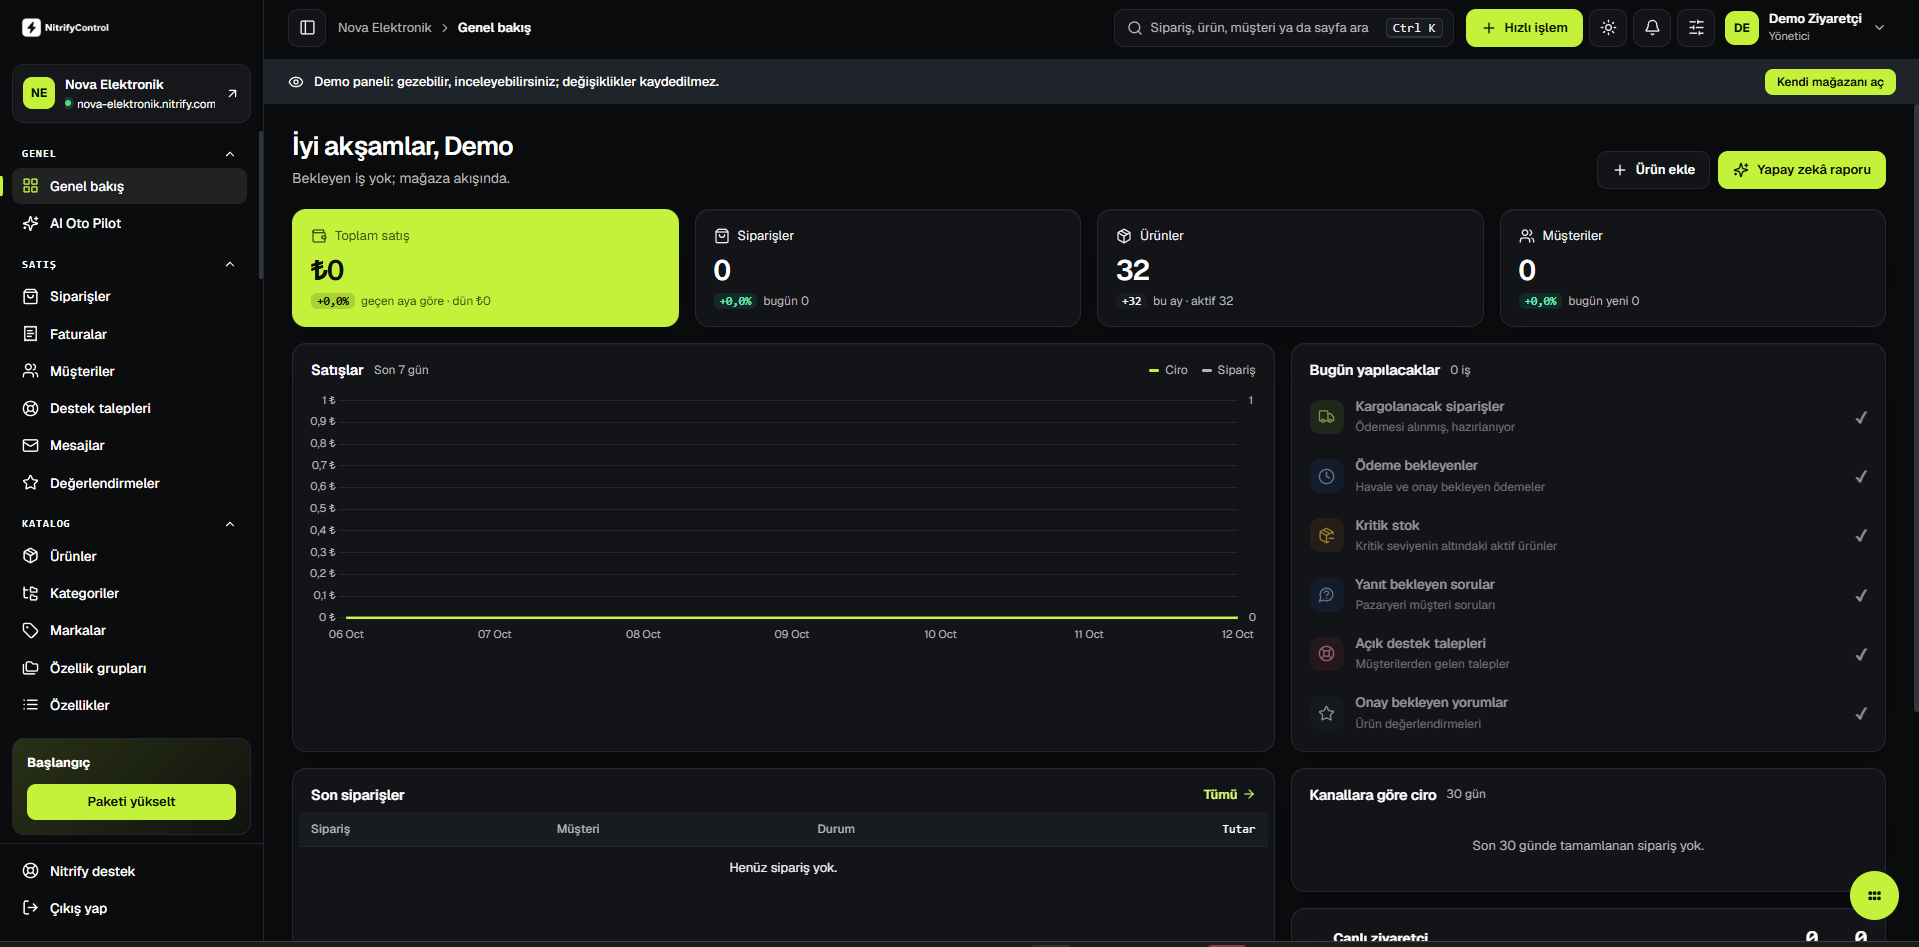
Task: Collapse the GENEL sidebar section
Action: point(230,154)
